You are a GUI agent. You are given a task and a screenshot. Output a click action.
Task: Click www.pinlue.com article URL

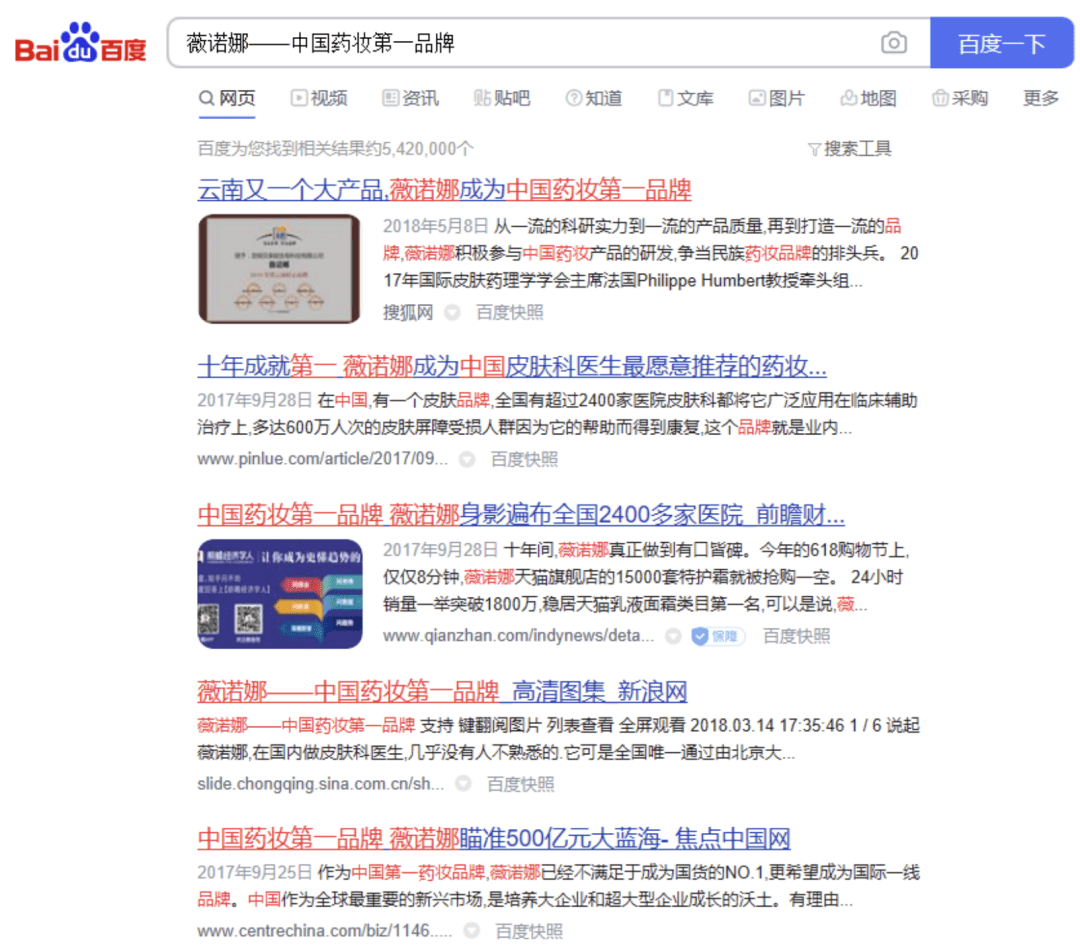pos(322,459)
